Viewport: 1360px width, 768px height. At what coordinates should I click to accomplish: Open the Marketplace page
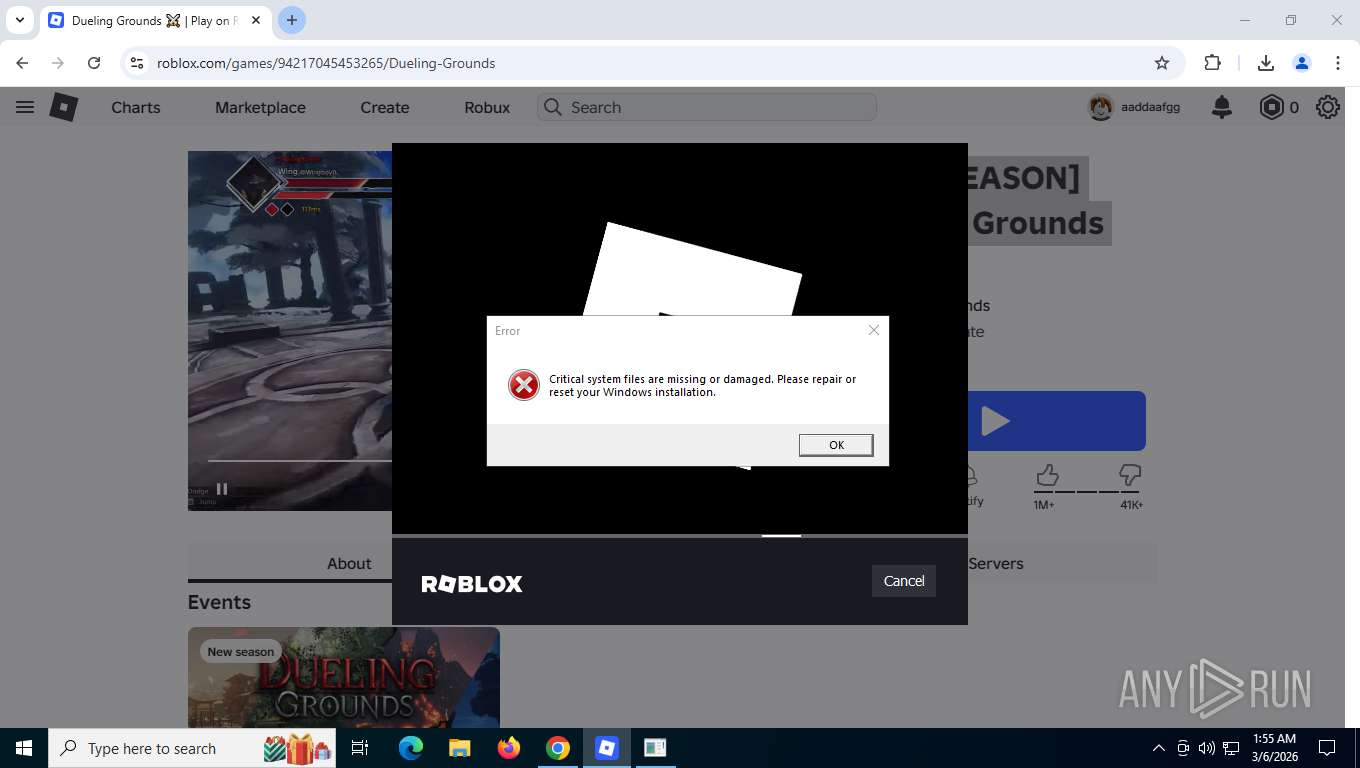click(260, 107)
